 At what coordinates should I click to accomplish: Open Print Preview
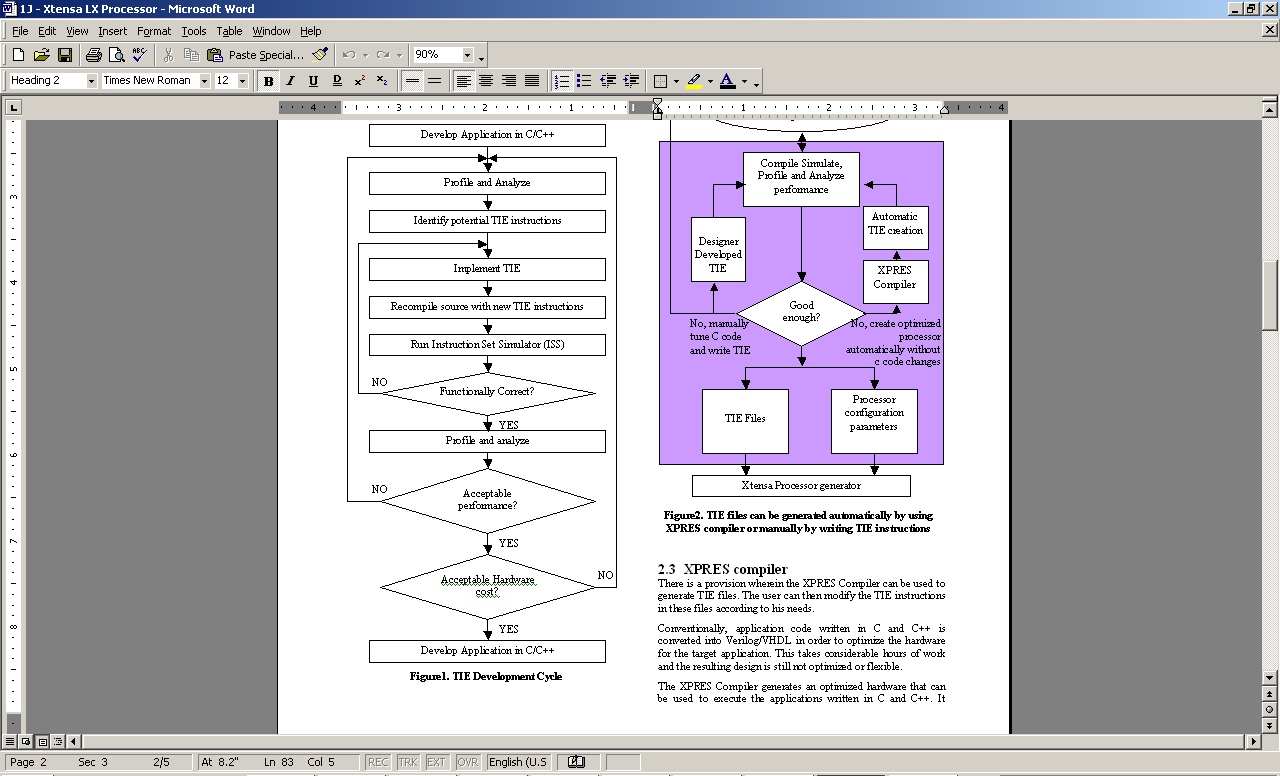(116, 55)
